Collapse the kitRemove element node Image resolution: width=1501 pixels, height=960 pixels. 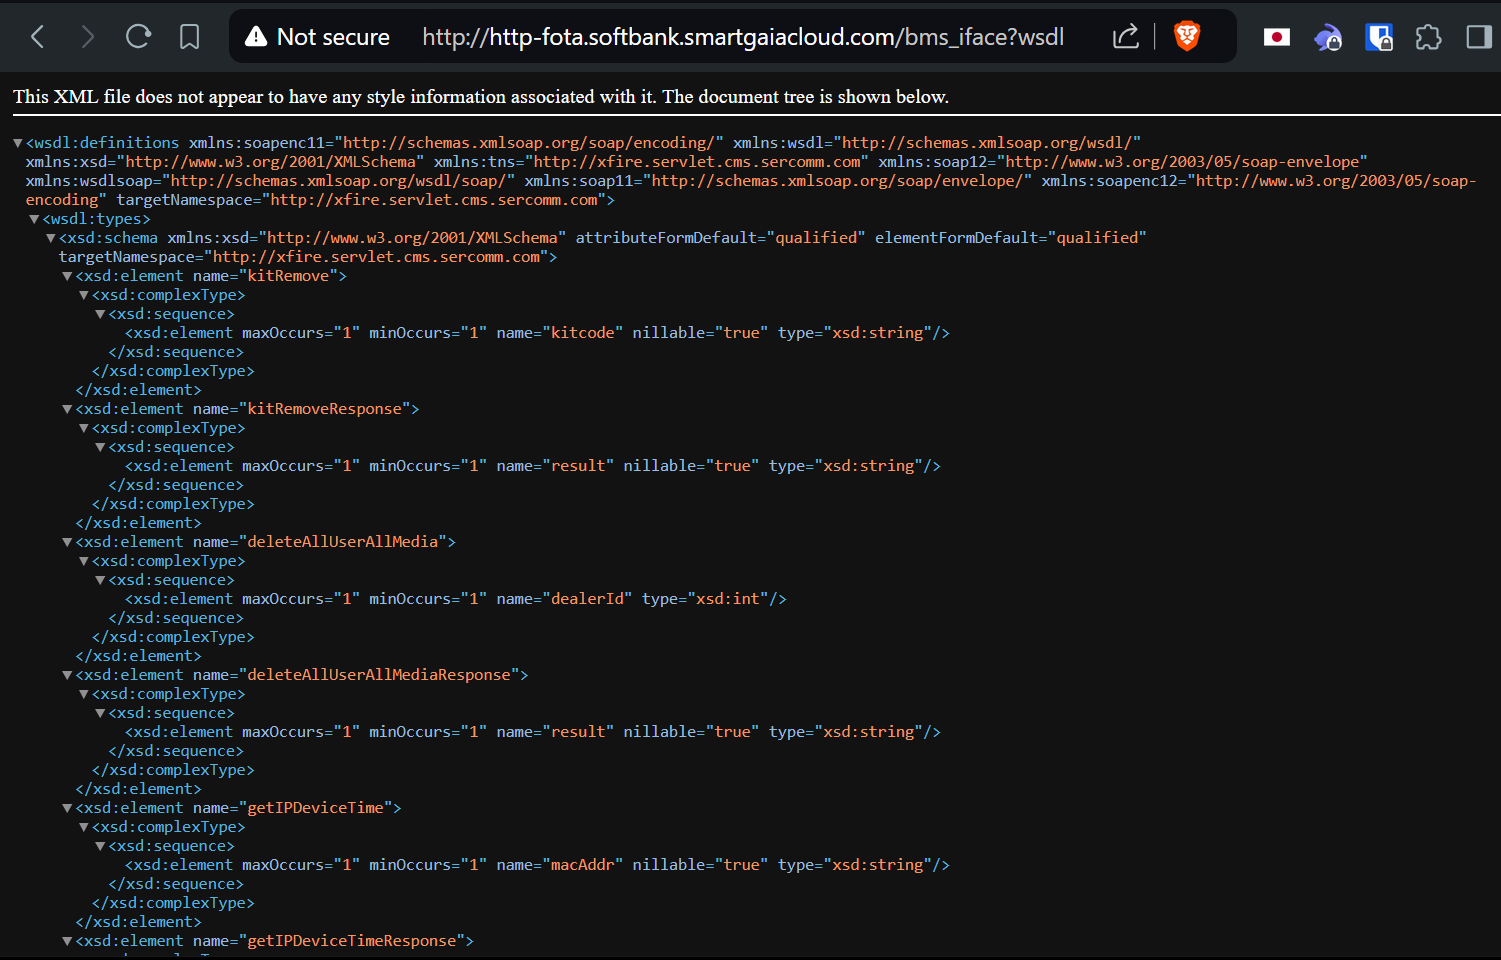tap(67, 276)
